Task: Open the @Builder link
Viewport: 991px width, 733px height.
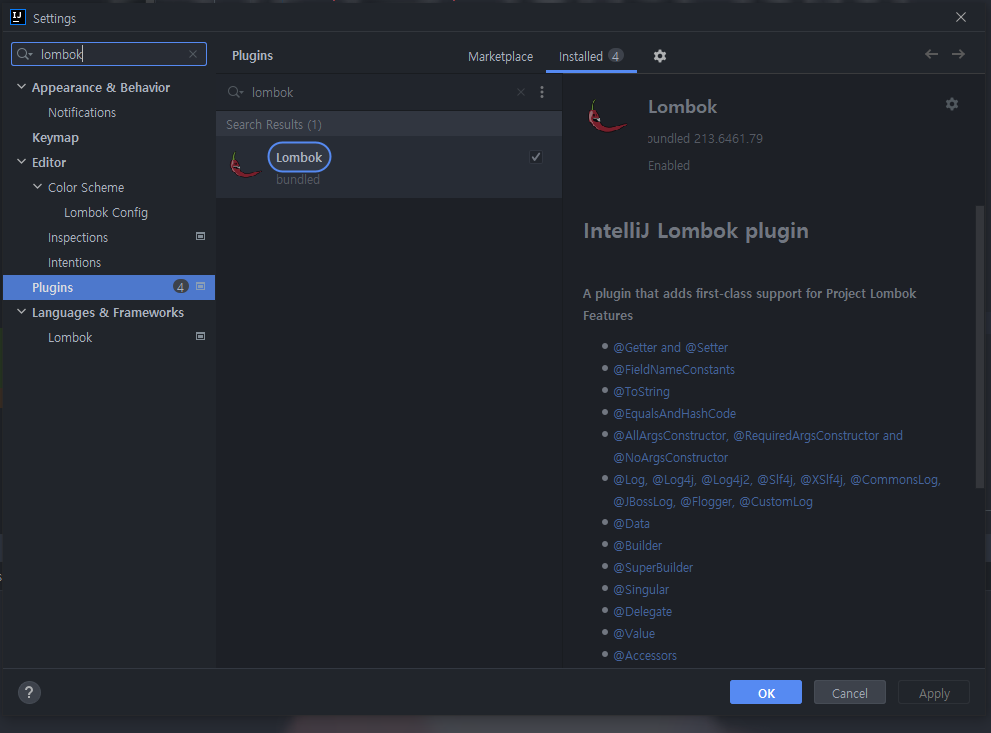Action: (x=638, y=546)
